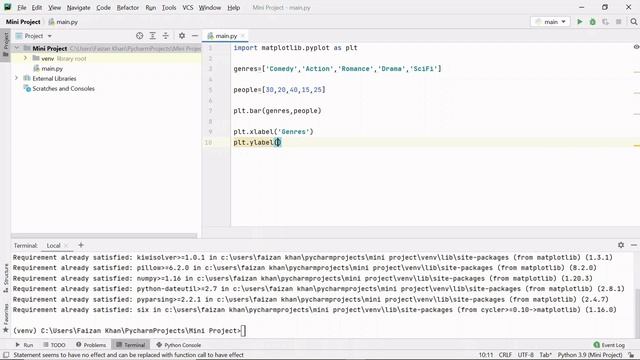The height and width of the screenshot is (360, 640).
Task: Open Python 3.9 interpreter selector
Action: tap(590, 355)
